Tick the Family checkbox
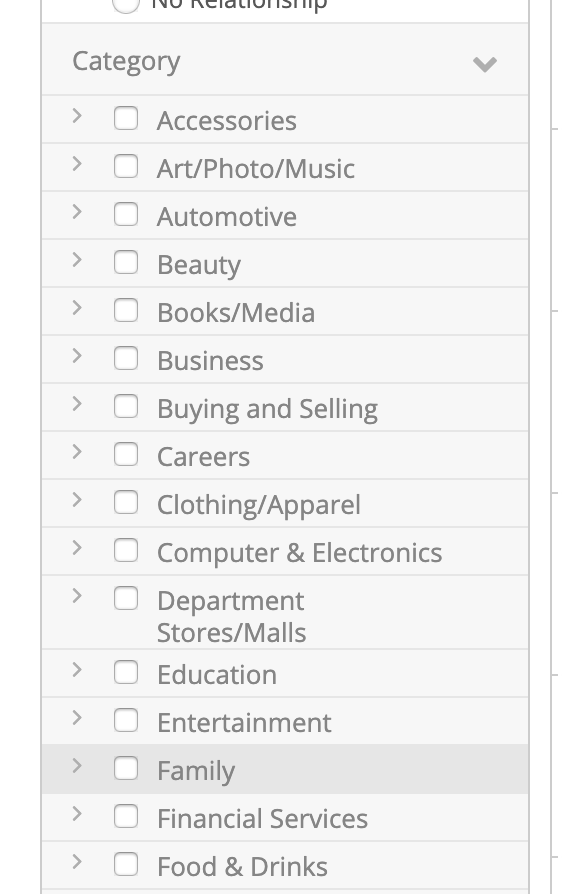This screenshot has height=894, width=562. [126, 768]
